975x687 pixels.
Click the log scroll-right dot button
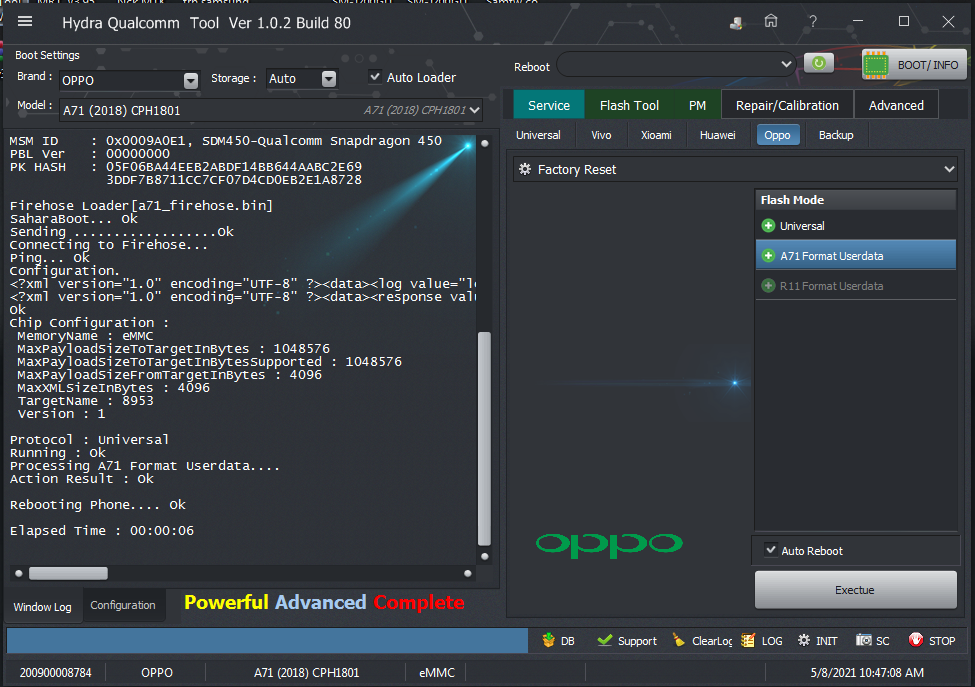[x=468, y=573]
